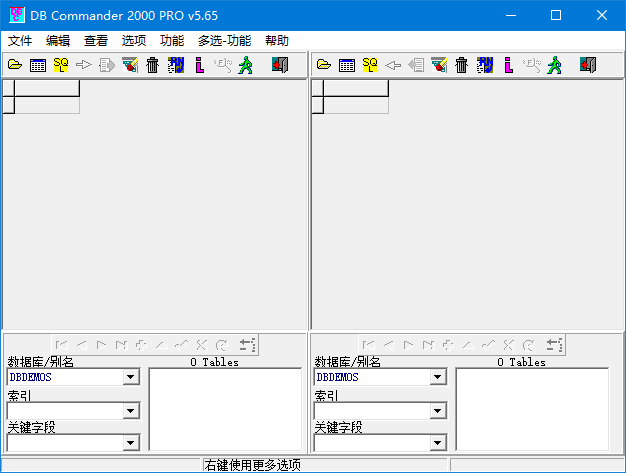
Task: Minimize the DB Commander window
Action: (x=511, y=15)
